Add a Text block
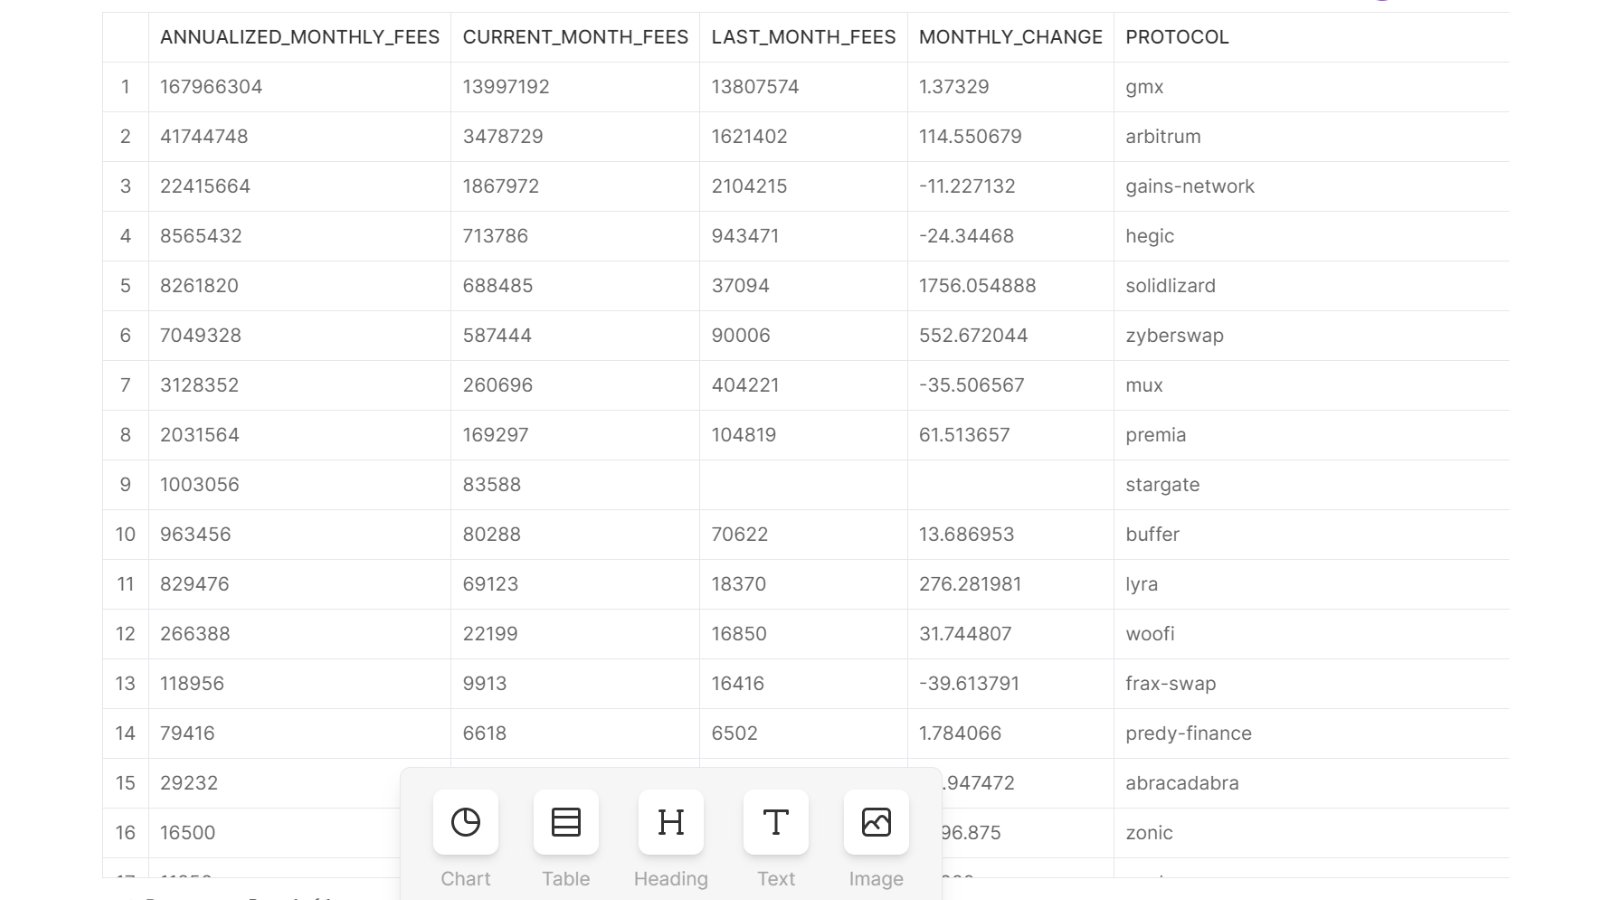Image resolution: width=1600 pixels, height=900 pixels. tap(776, 823)
